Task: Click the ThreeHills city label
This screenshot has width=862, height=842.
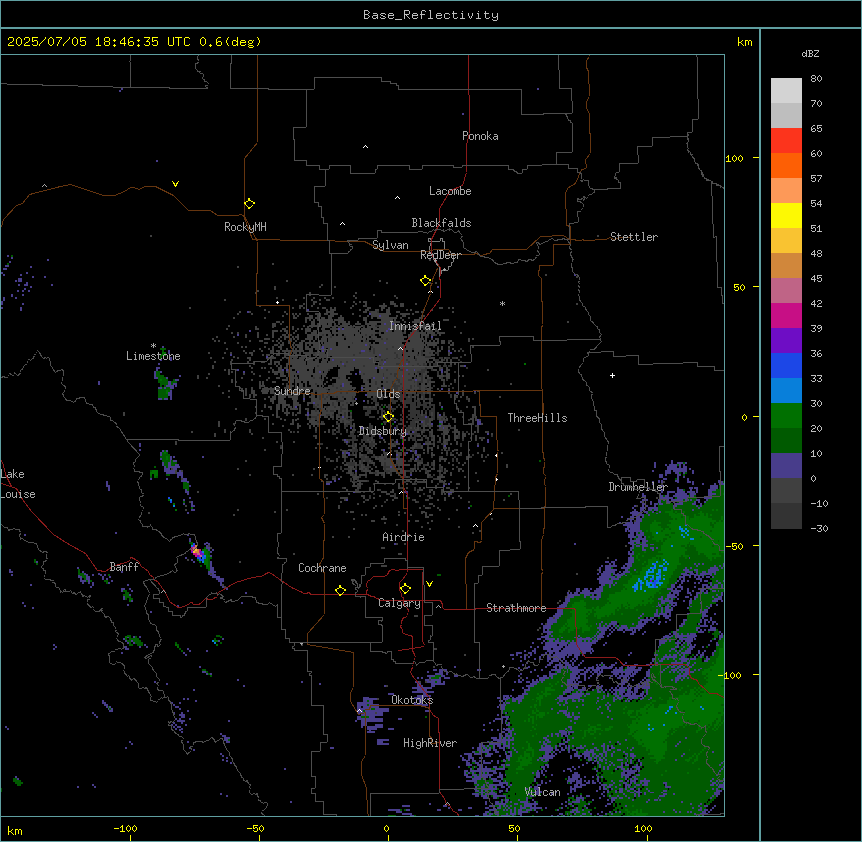Action: pos(537,418)
